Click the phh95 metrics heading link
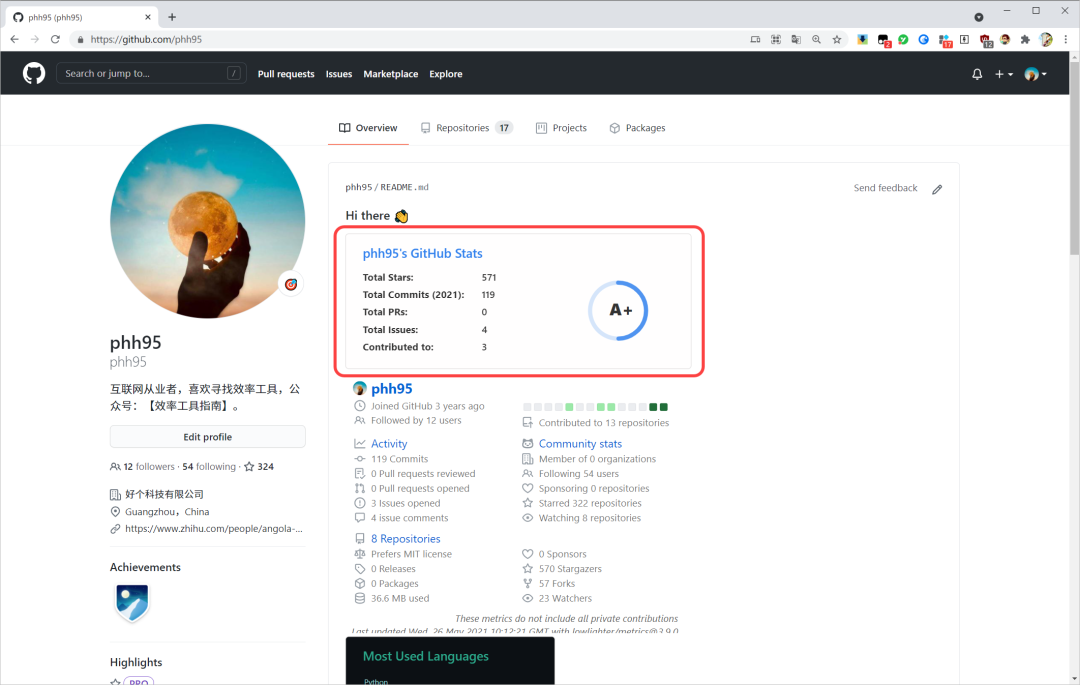This screenshot has width=1080, height=685. tap(391, 389)
